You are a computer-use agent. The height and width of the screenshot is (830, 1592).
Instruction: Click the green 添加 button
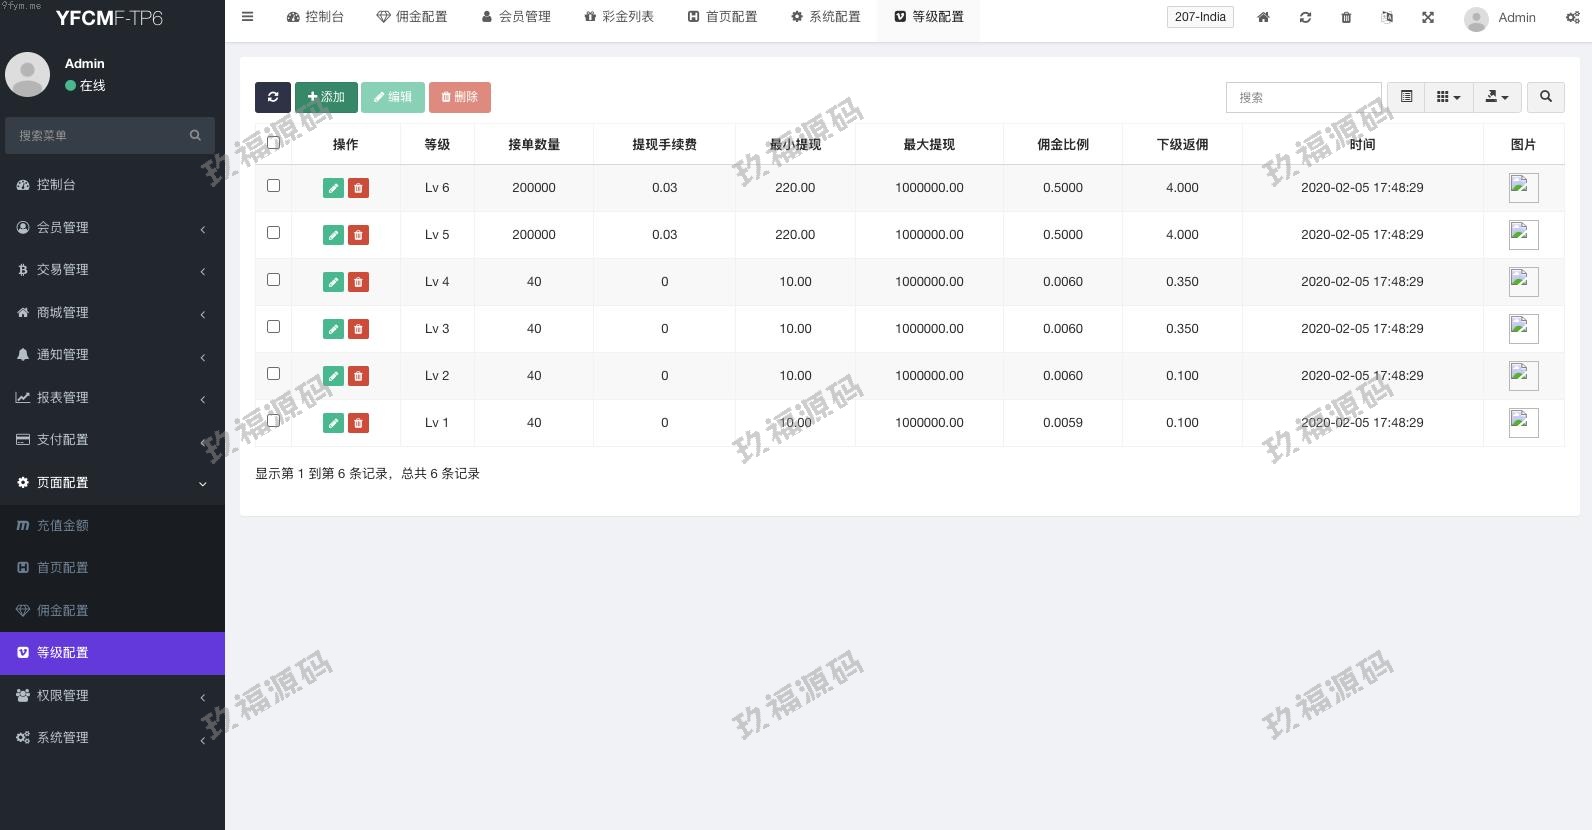point(326,97)
